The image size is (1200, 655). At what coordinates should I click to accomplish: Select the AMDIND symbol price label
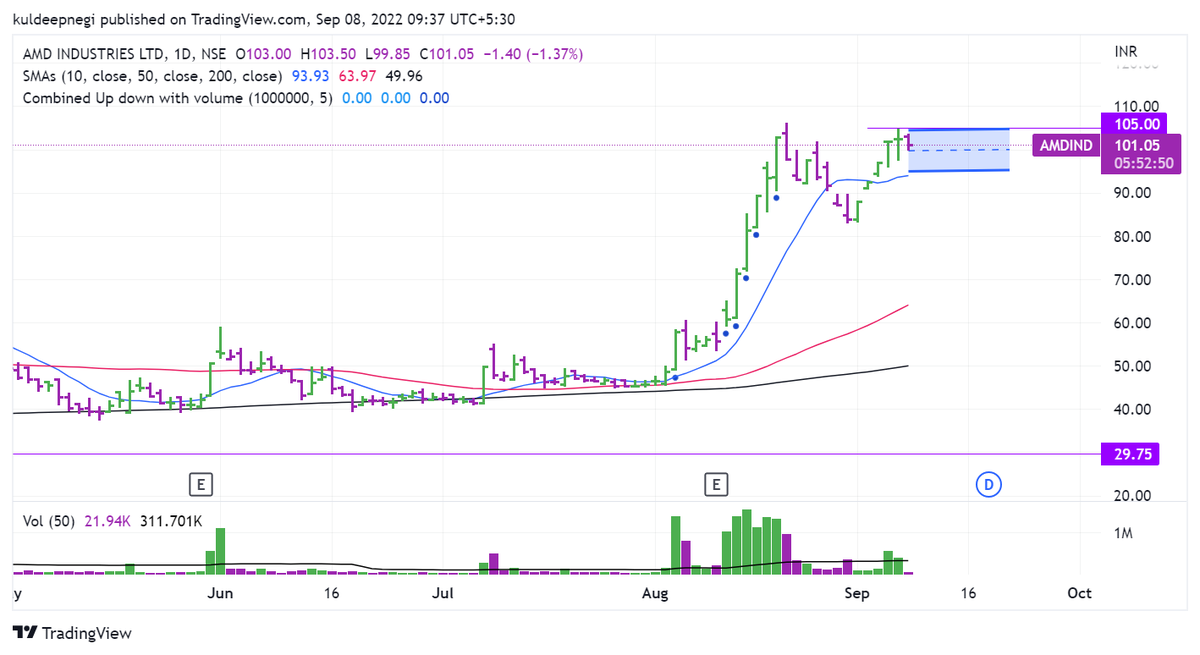(x=1065, y=146)
